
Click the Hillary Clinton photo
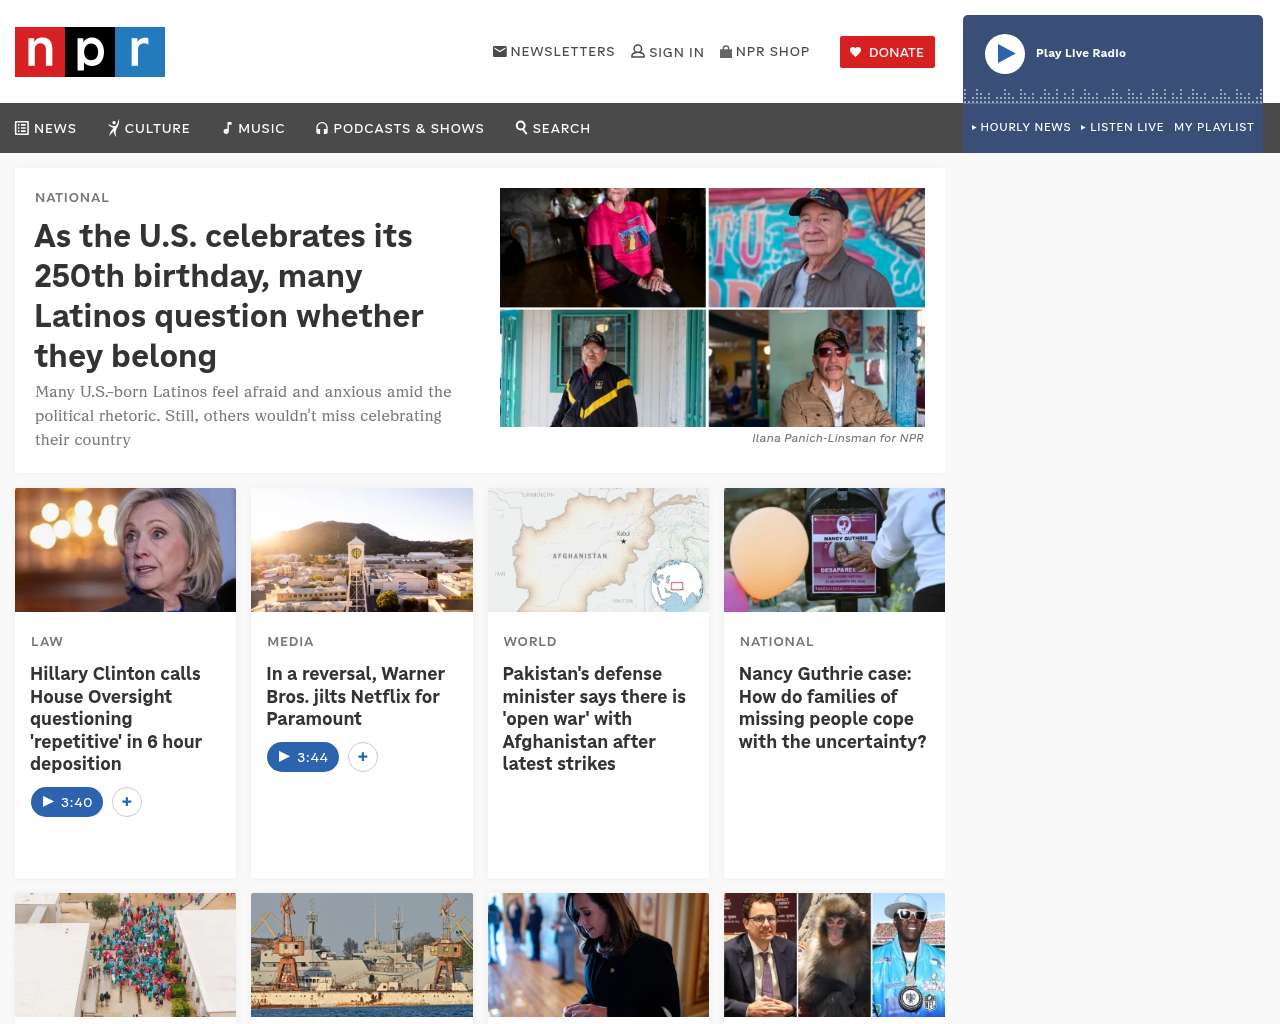click(x=126, y=550)
